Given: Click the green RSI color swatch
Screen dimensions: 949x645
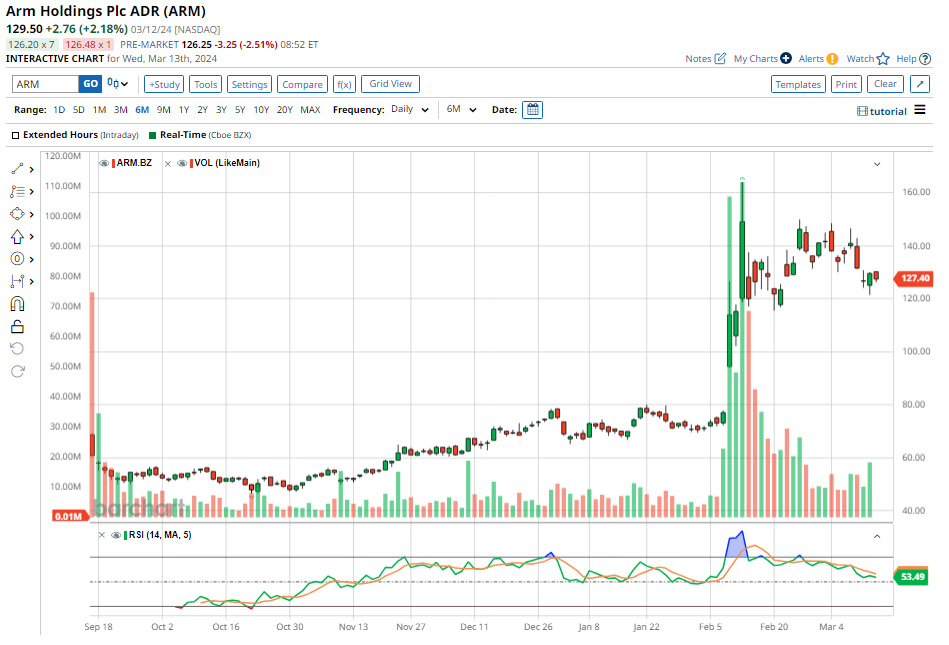Looking at the screenshot, I should coord(125,535).
